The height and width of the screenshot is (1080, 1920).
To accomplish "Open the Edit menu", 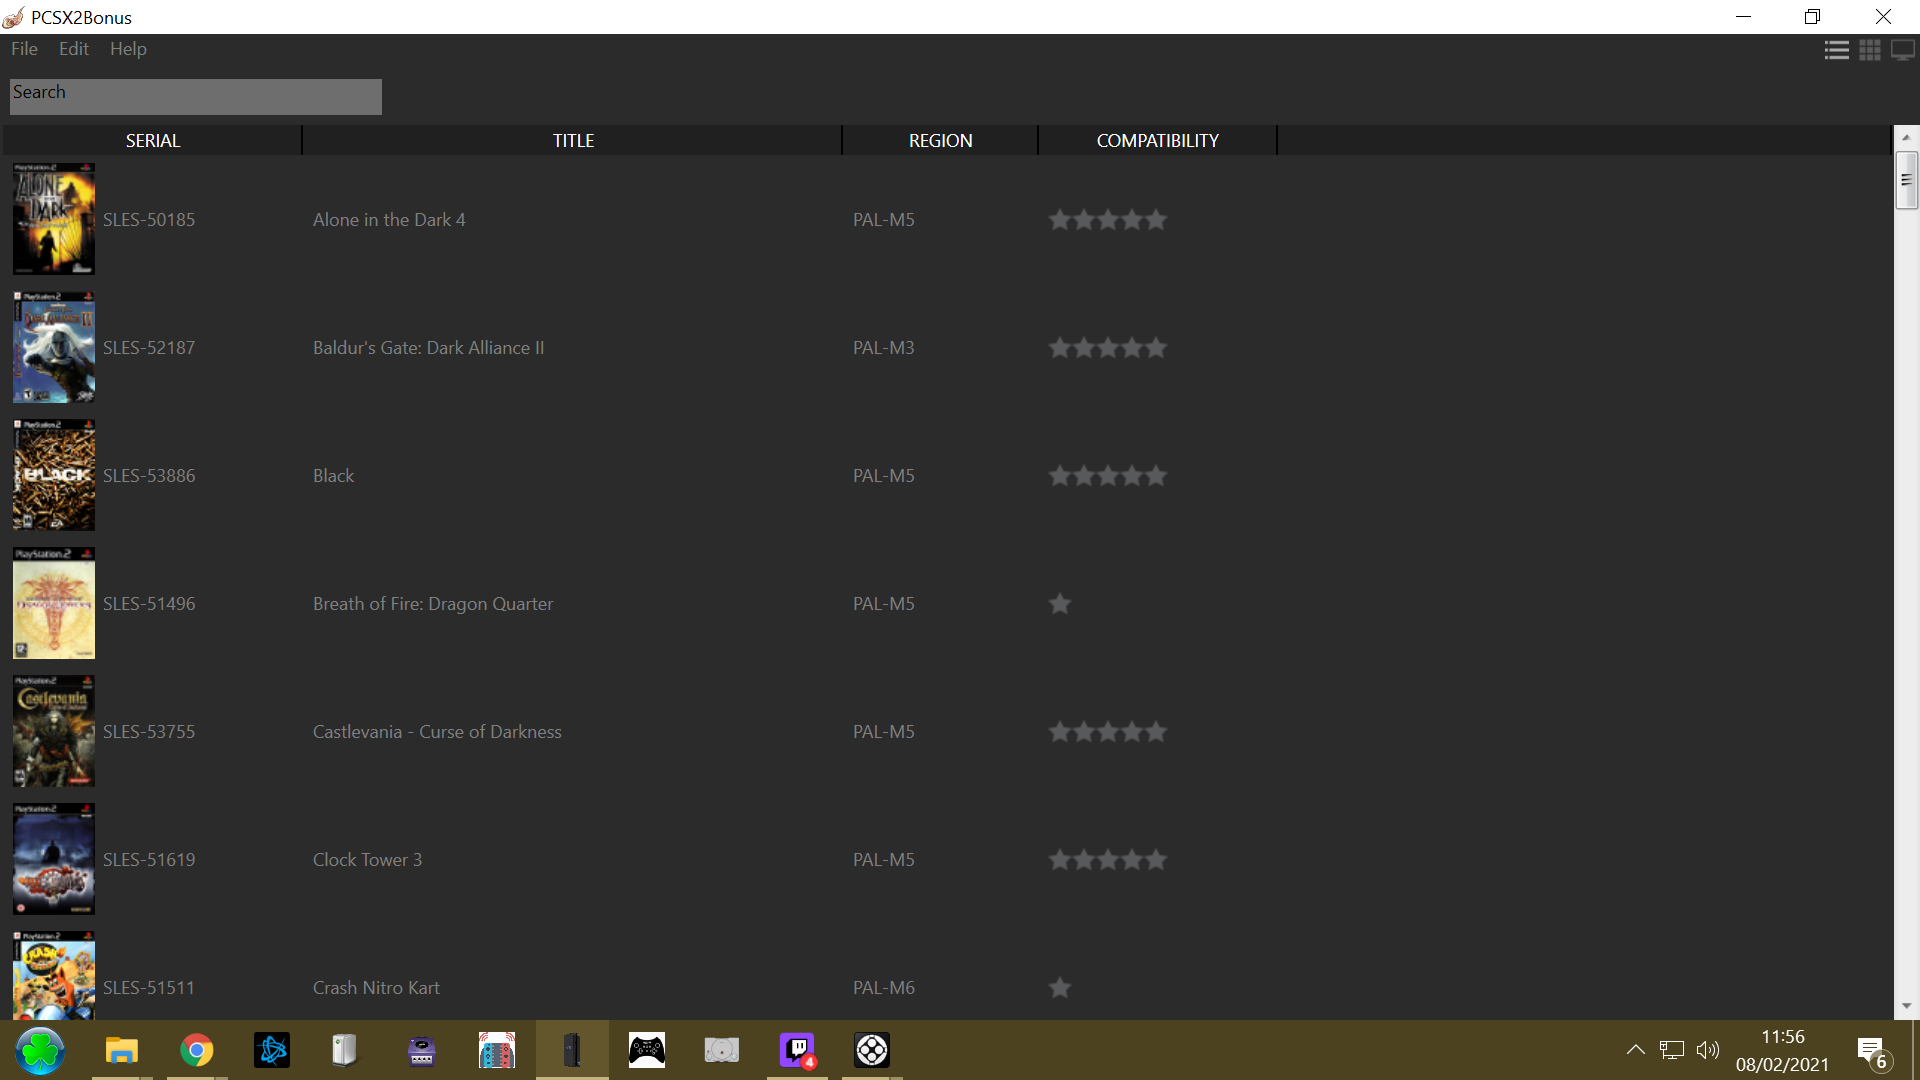I will click(73, 49).
